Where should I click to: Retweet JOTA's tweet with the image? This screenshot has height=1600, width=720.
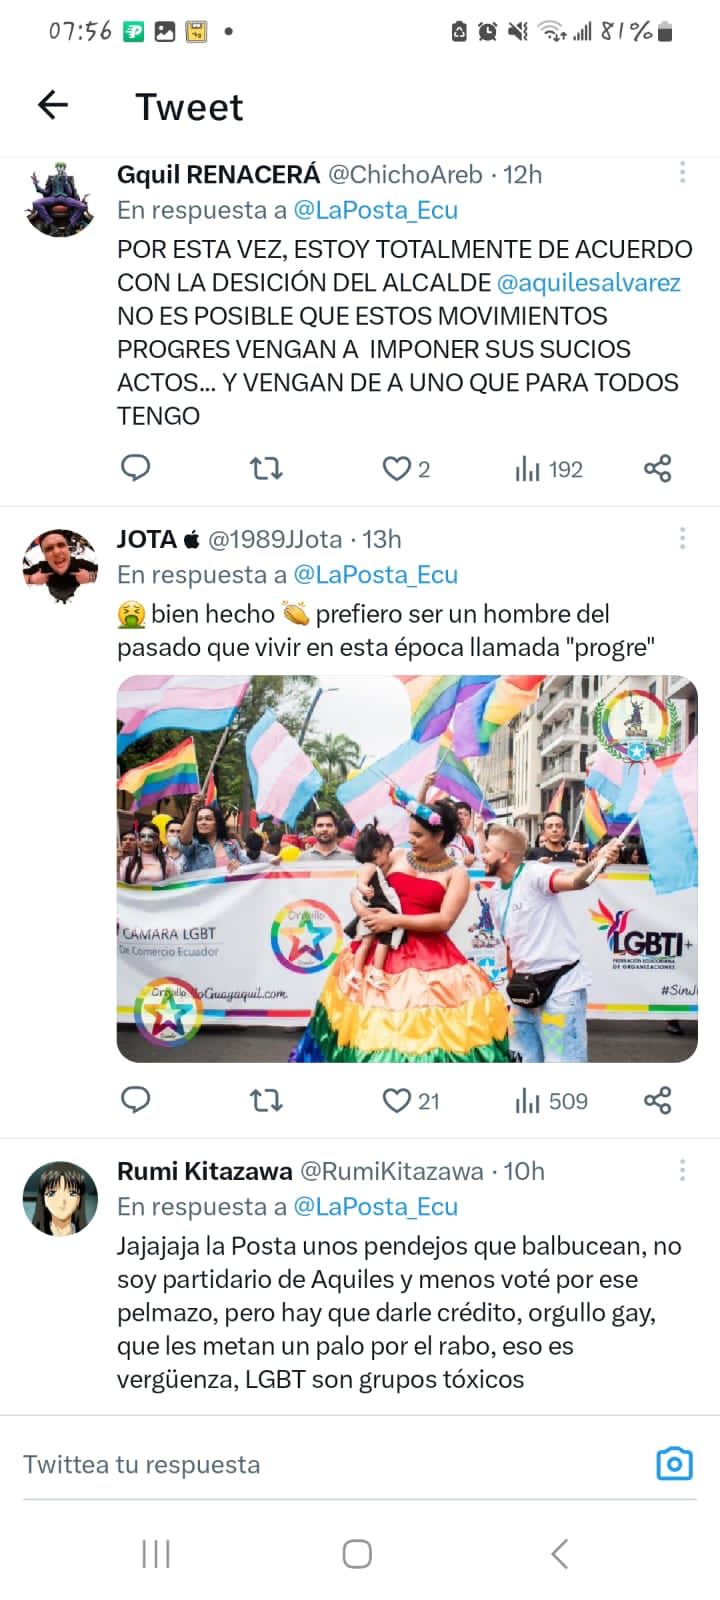[266, 1101]
